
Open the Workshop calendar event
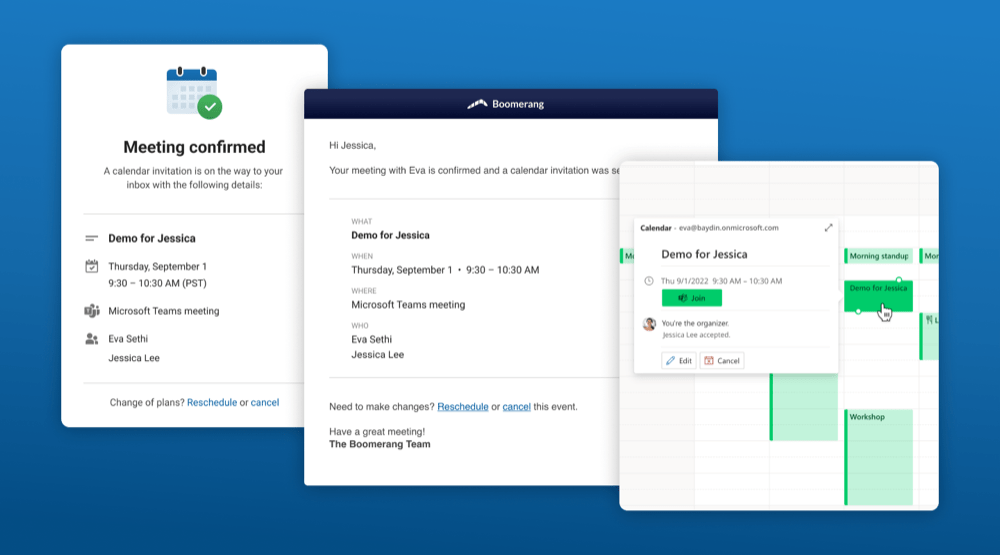tap(878, 457)
